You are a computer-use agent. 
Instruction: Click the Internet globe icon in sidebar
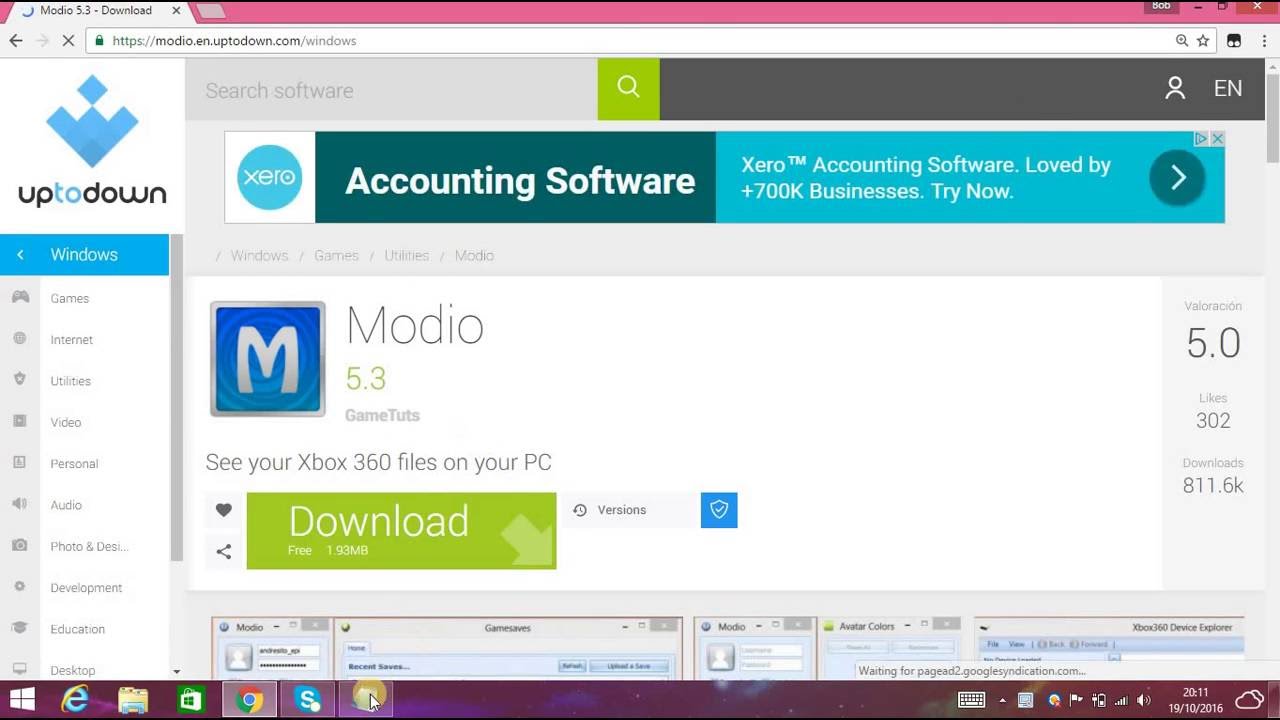click(20, 339)
